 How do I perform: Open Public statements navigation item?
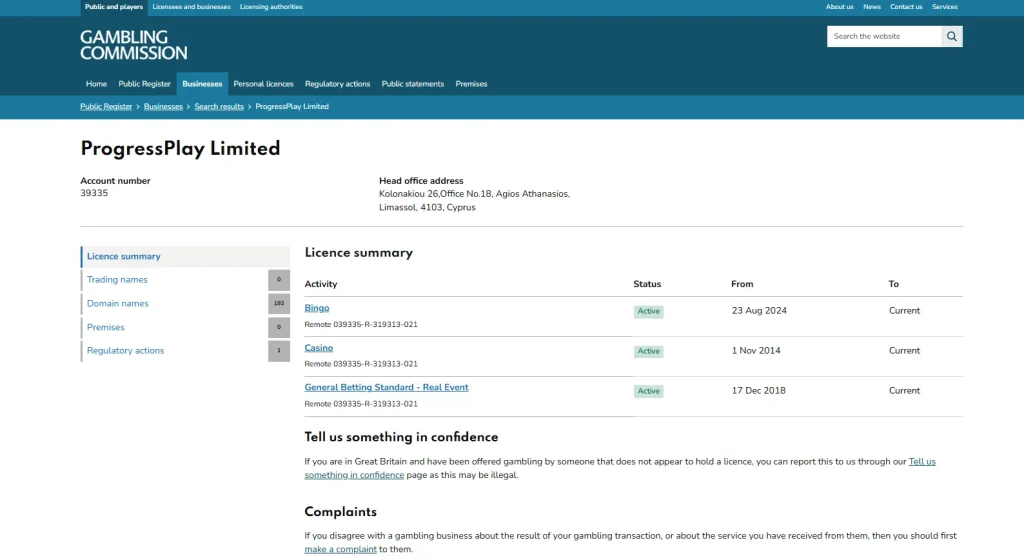[x=413, y=84]
